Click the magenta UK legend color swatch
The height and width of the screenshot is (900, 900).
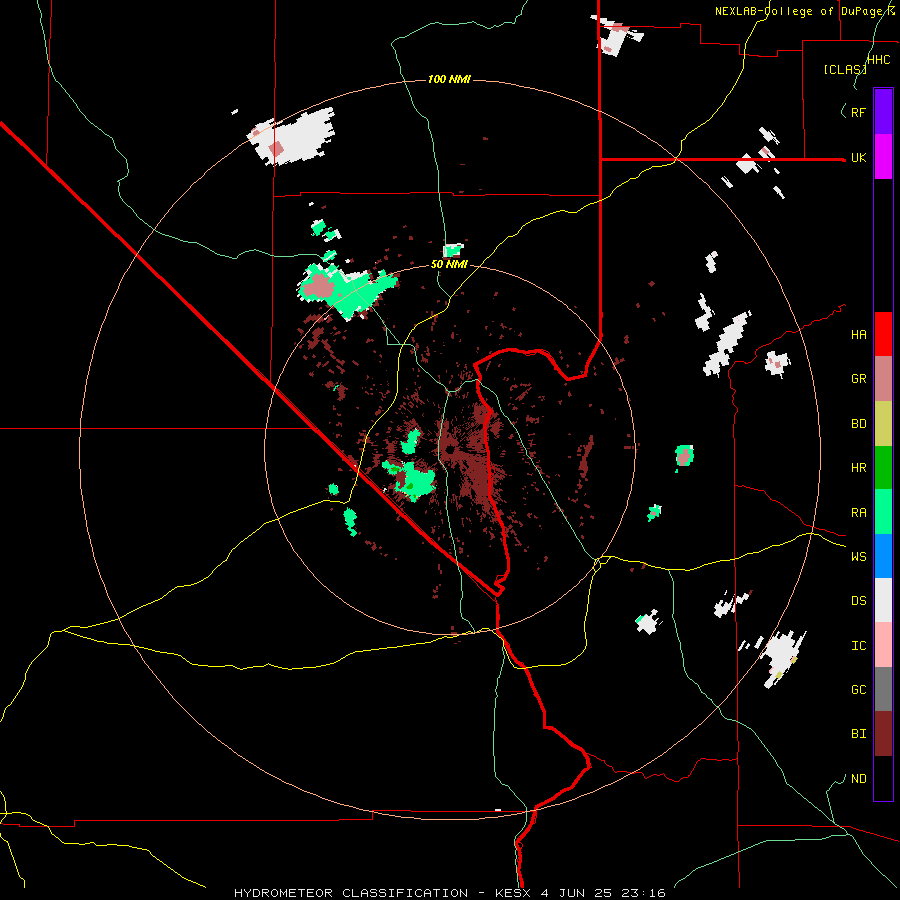pyautogui.click(x=883, y=156)
